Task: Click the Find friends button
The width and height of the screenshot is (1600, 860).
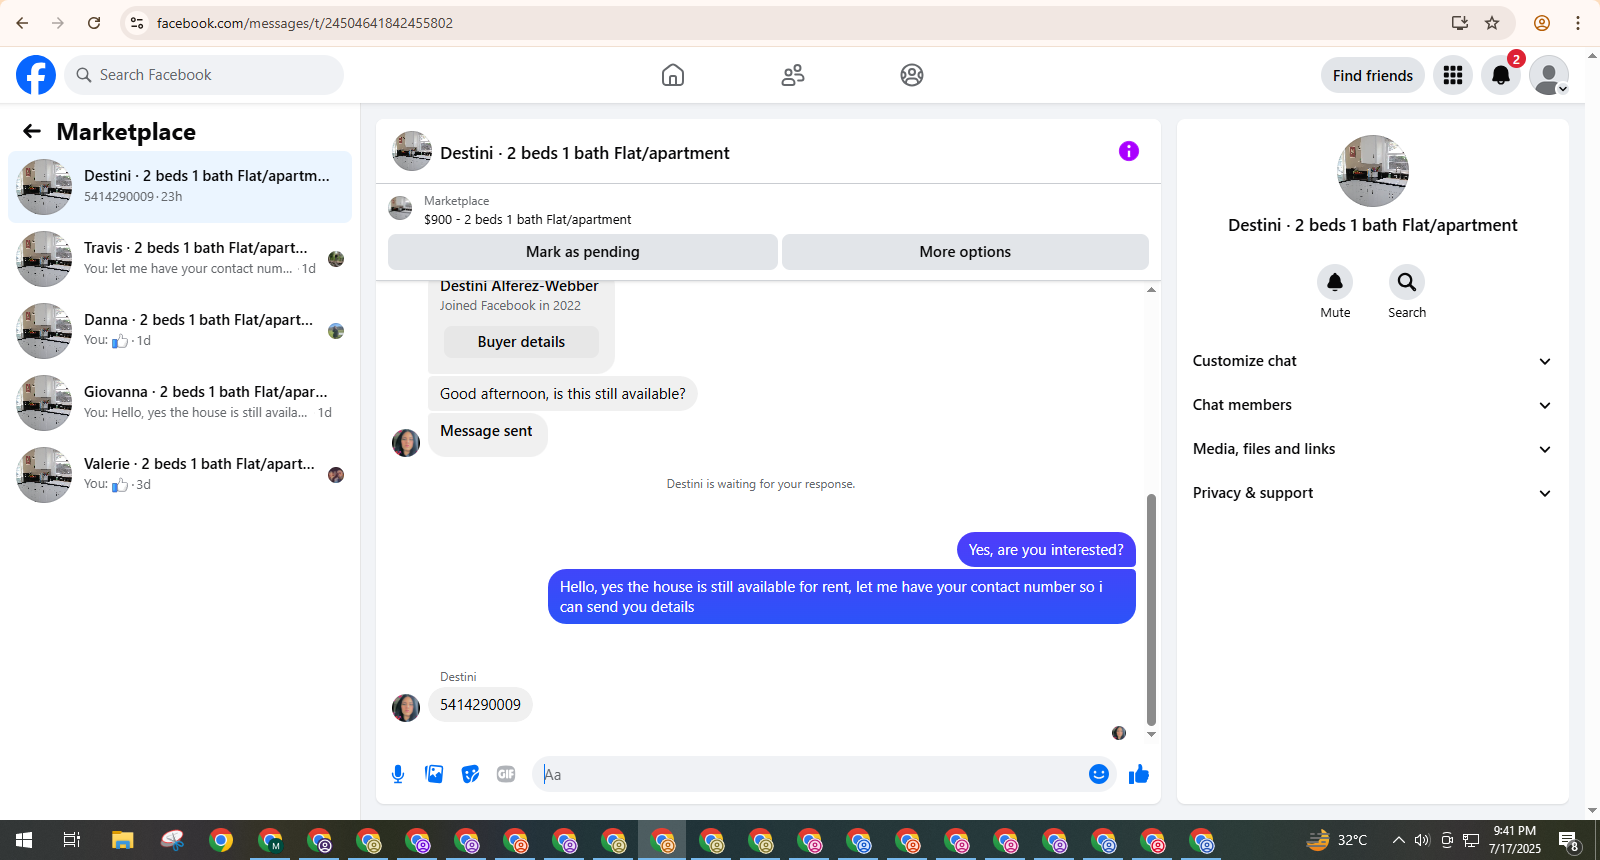Action: click(x=1372, y=75)
